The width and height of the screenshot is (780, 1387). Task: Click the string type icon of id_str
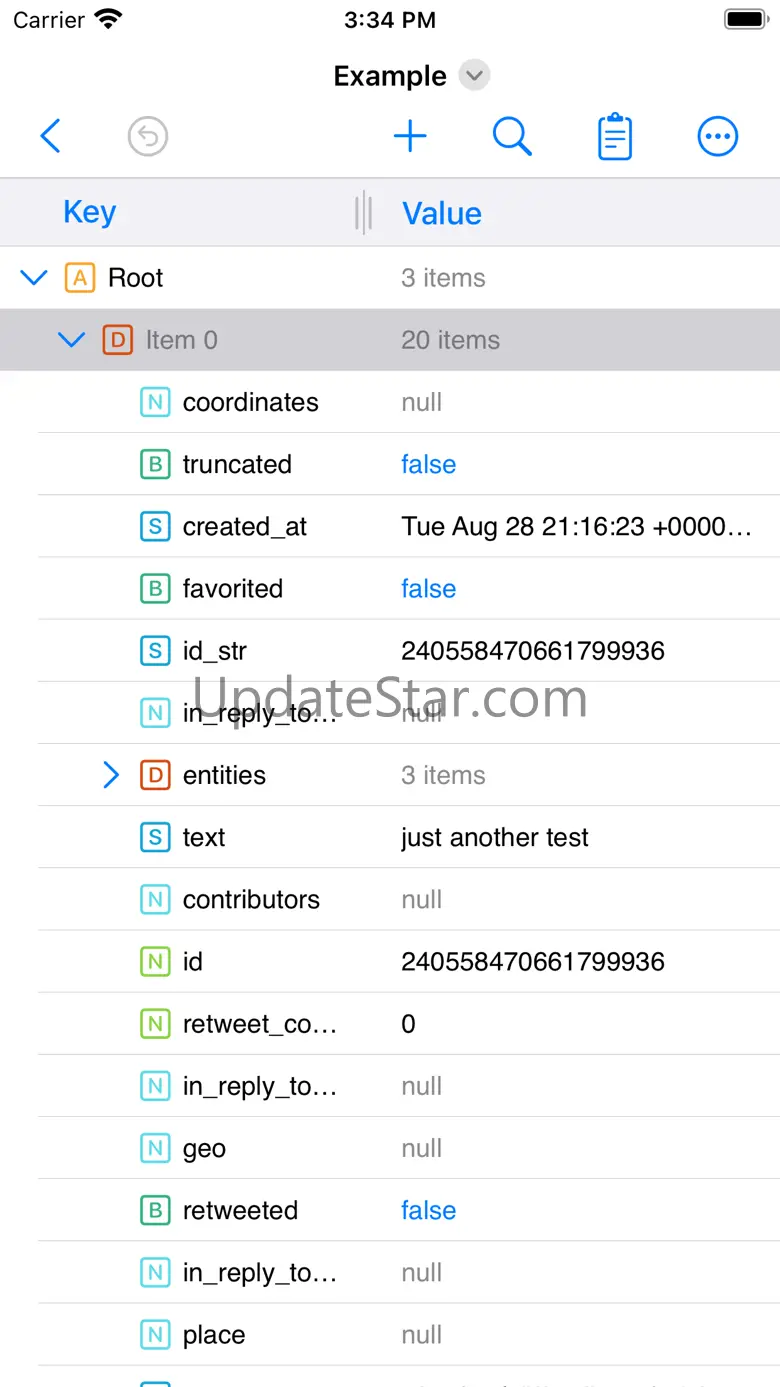coord(155,651)
